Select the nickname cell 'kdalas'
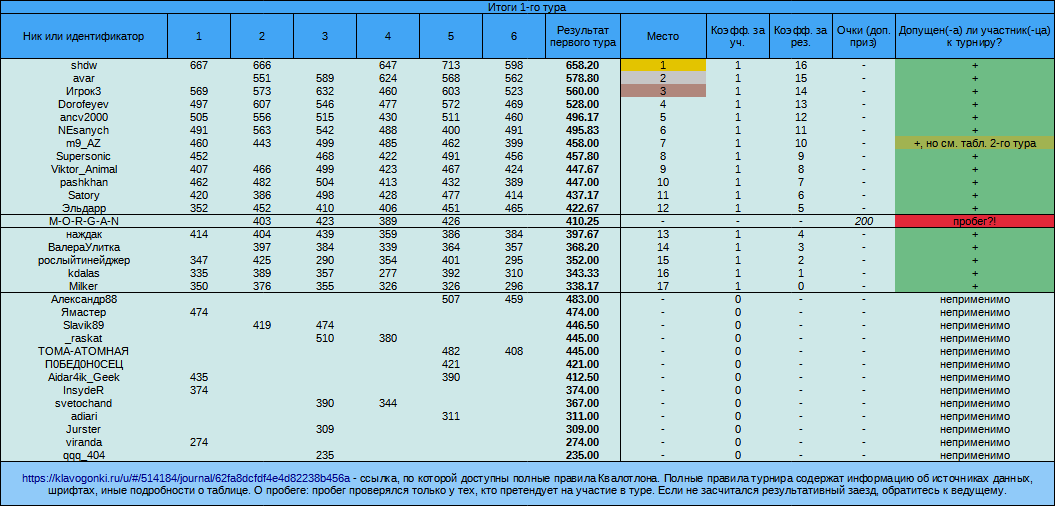Viewport: 1055px width, 506px height. point(83,273)
